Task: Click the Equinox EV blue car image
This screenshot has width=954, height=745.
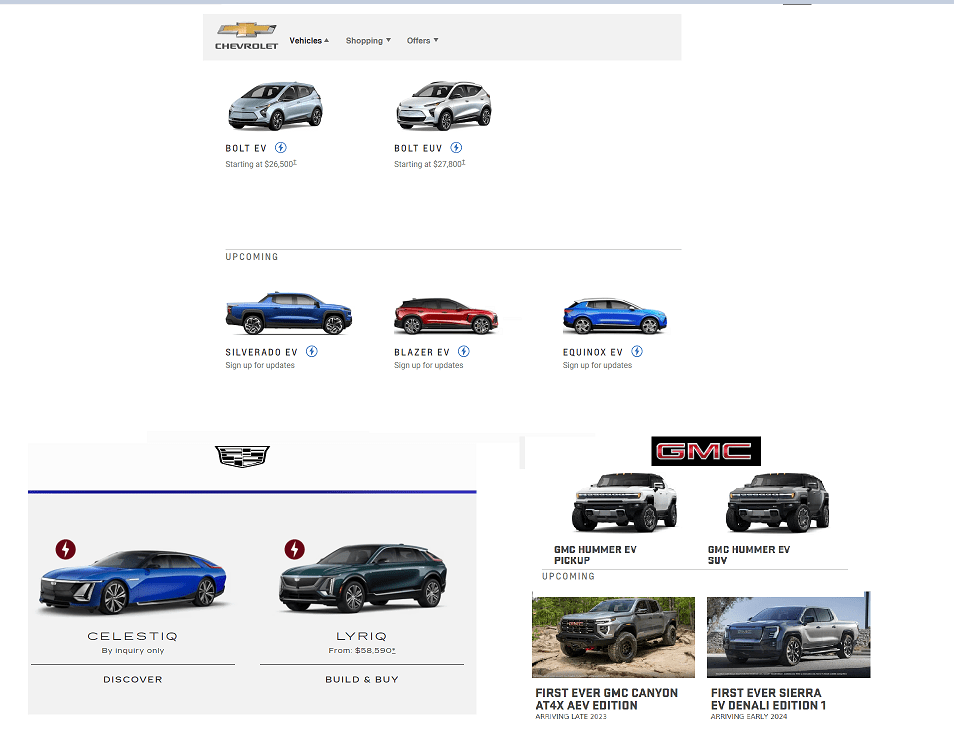Action: pos(615,316)
